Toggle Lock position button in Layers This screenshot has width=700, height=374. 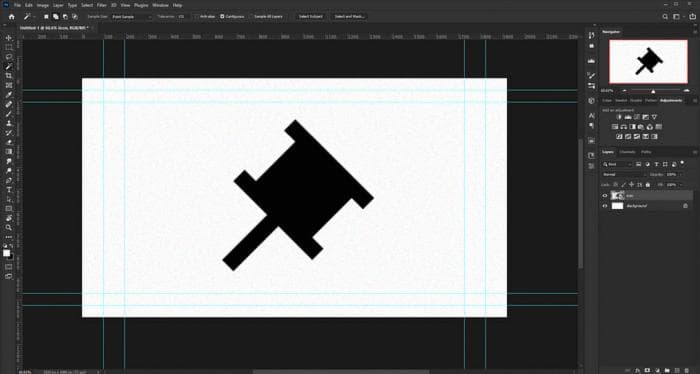click(631, 185)
